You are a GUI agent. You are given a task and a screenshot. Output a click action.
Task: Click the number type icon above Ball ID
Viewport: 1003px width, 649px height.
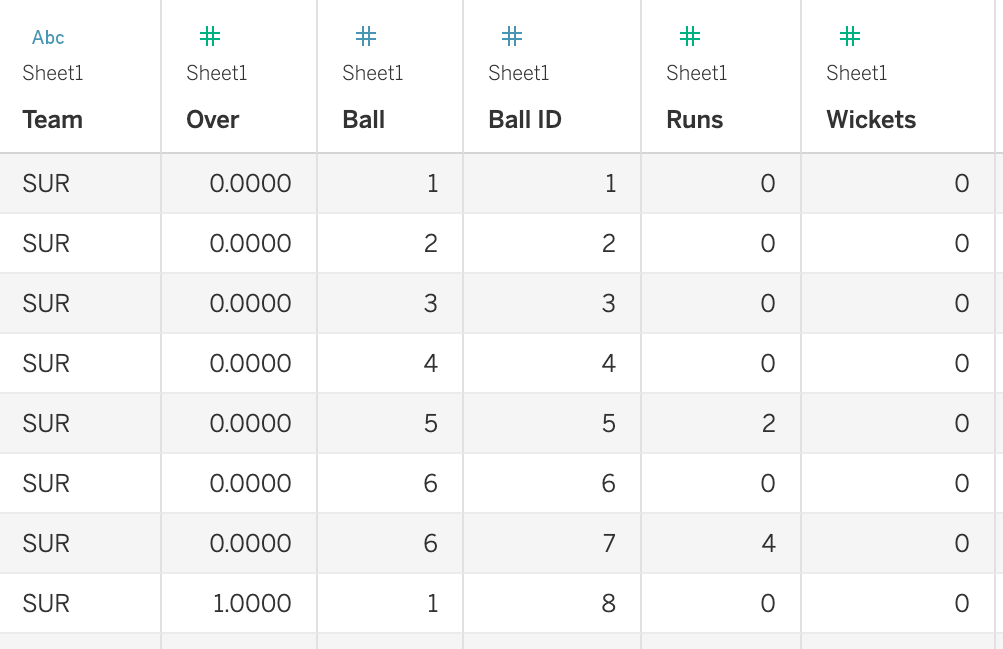[x=512, y=37]
